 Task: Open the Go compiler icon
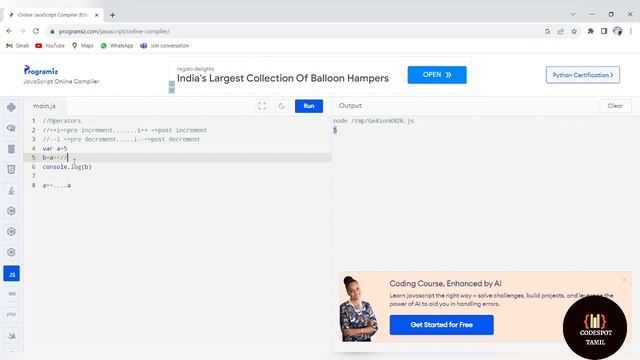point(11,294)
